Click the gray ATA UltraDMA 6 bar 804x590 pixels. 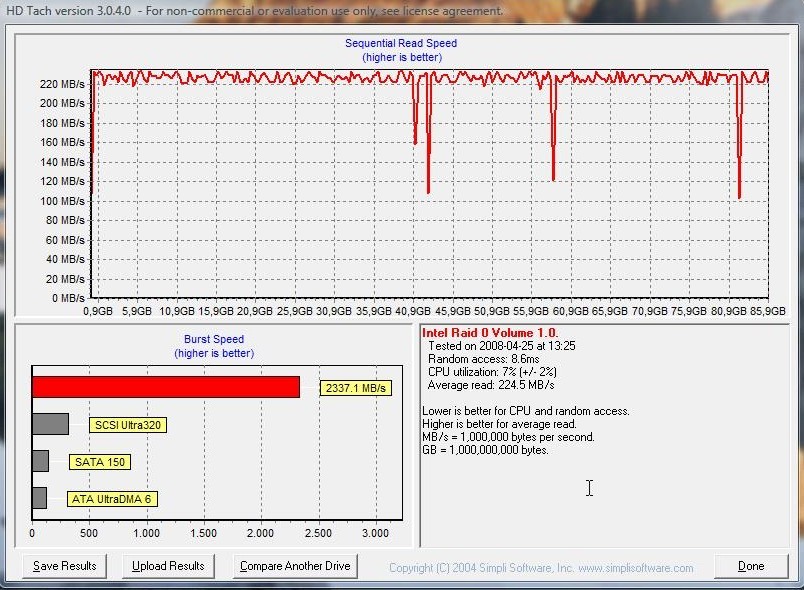(x=39, y=498)
